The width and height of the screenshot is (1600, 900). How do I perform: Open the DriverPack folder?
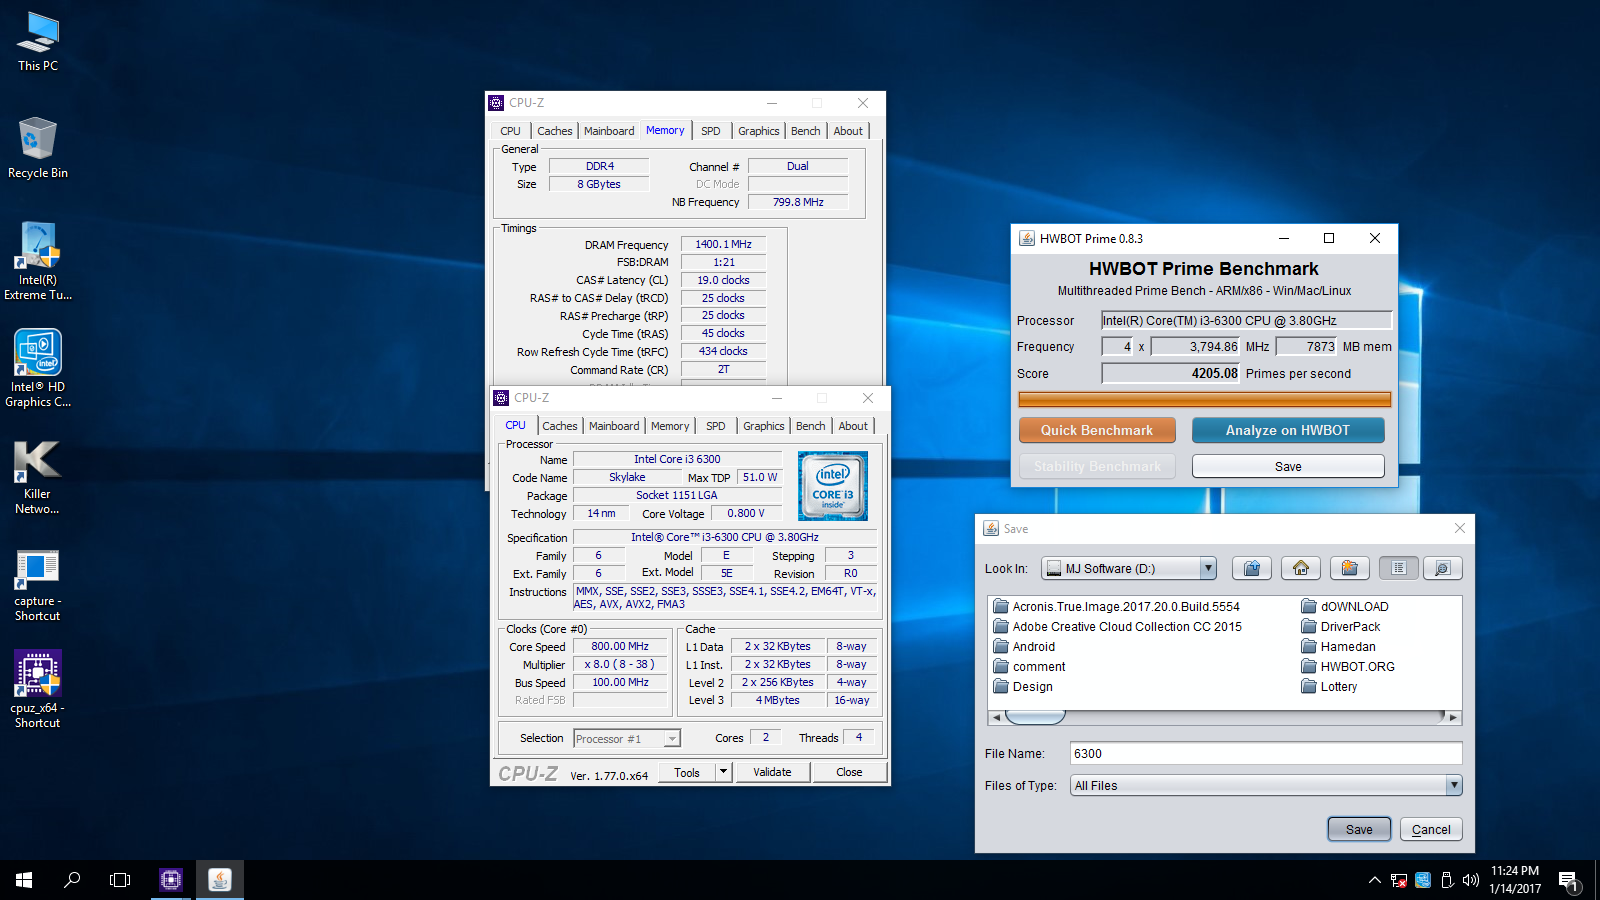point(1341,627)
